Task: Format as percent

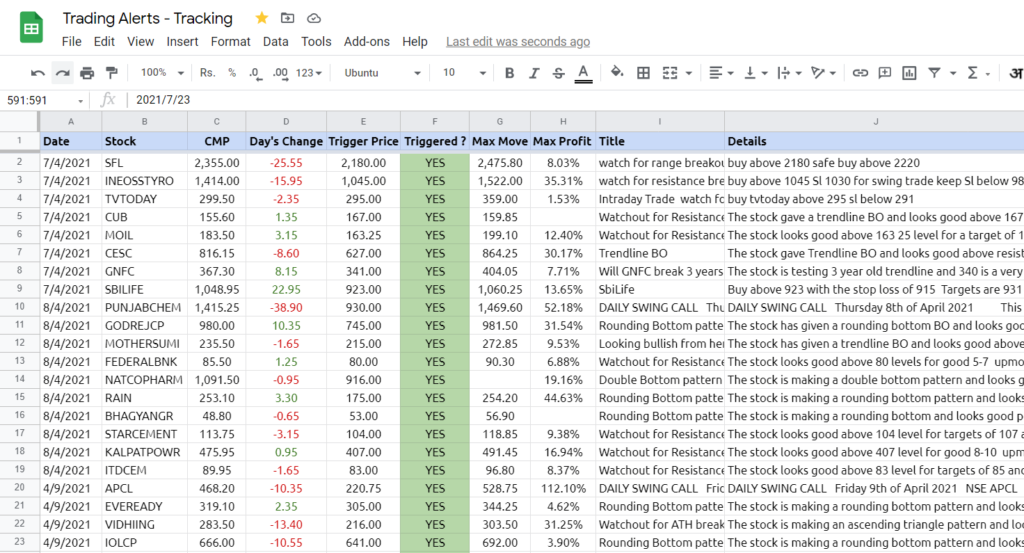Action: coord(232,73)
